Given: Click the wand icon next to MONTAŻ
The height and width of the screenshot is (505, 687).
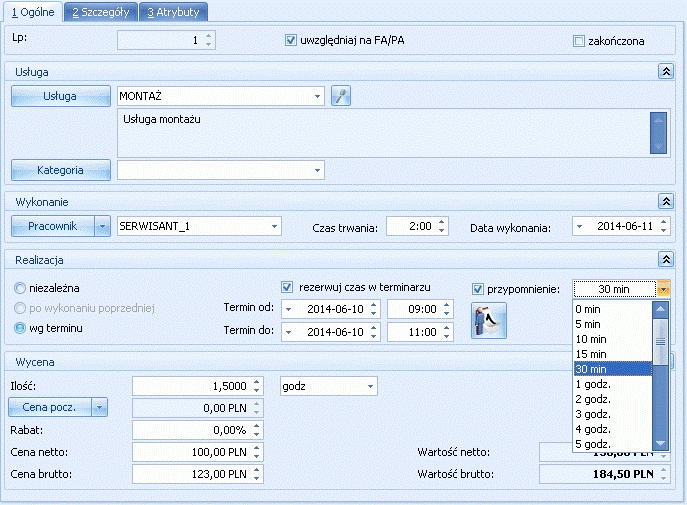Looking at the screenshot, I should 341,96.
